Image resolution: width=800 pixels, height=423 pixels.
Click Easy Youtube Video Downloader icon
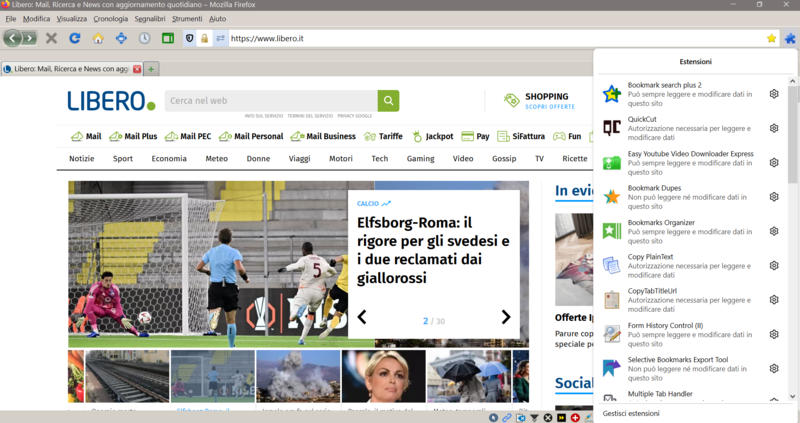(612, 163)
